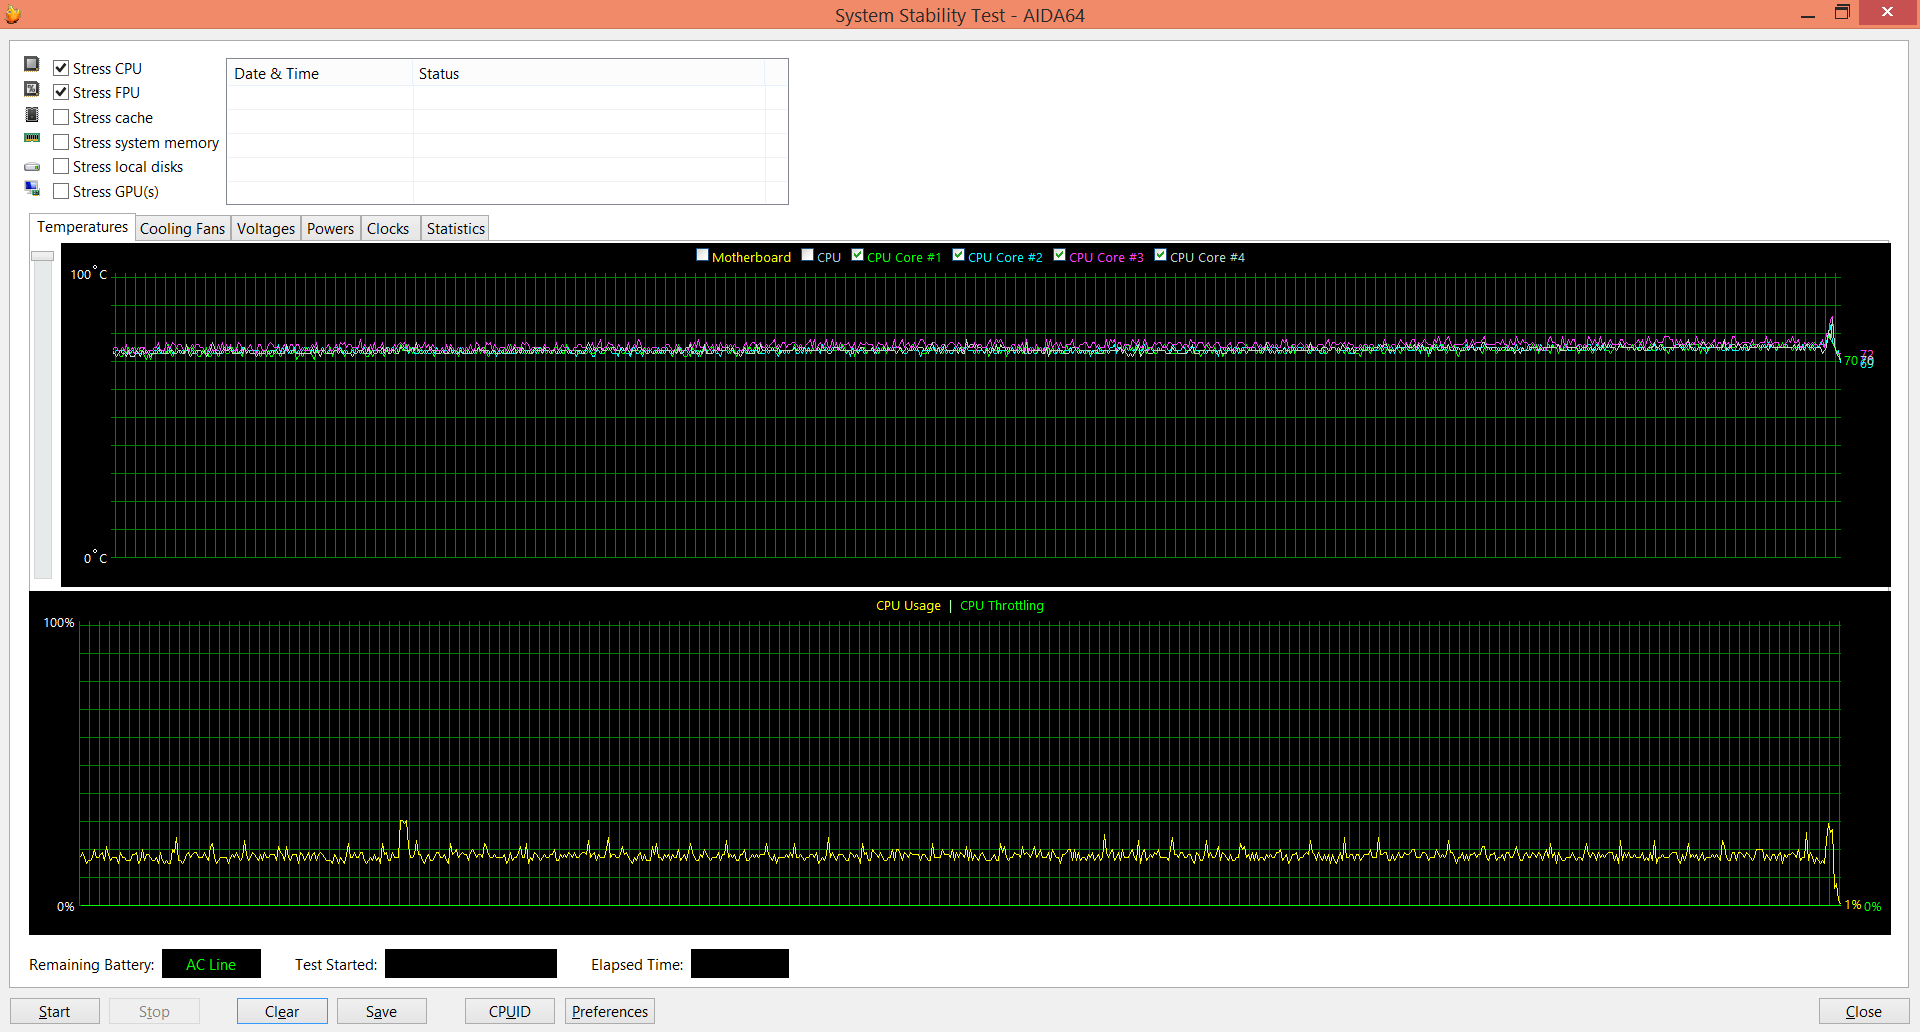This screenshot has height=1032, width=1920.
Task: Click the Elapsed Time field
Action: [x=740, y=964]
